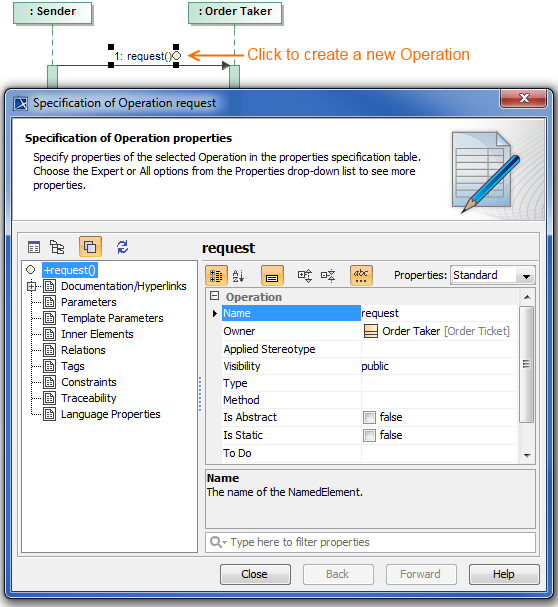Image resolution: width=558 pixels, height=607 pixels.
Task: Click the Order Taker lifeline header in diagram
Action: pyautogui.click(x=235, y=12)
